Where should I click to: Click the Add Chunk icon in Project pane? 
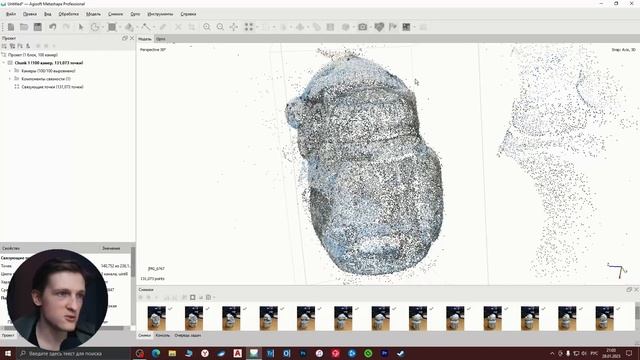click(x=4, y=46)
